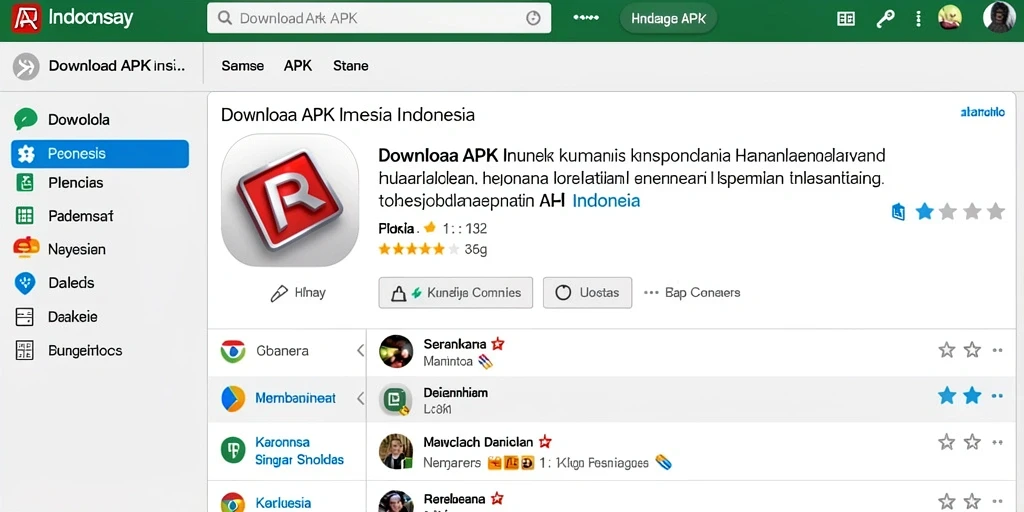Select the Gbanera category row

[287, 351]
